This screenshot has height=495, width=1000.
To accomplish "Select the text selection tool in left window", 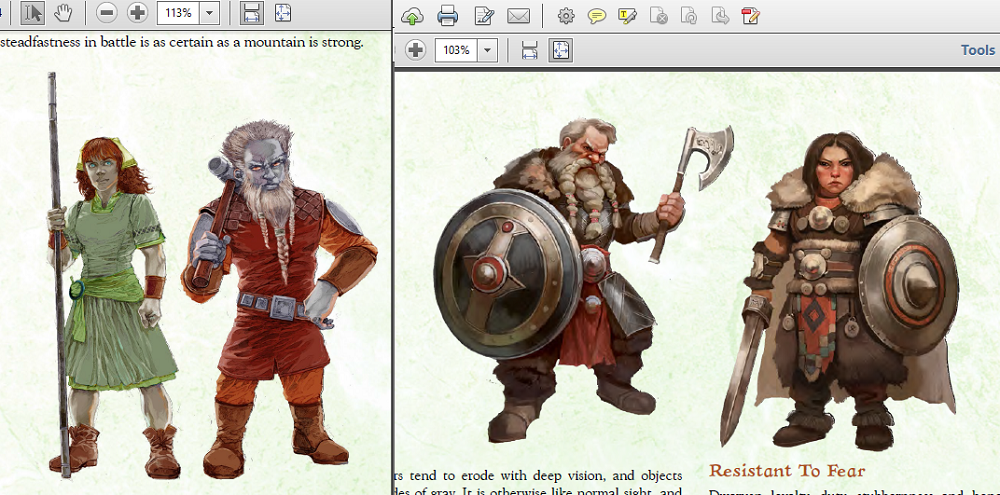I will coord(33,13).
